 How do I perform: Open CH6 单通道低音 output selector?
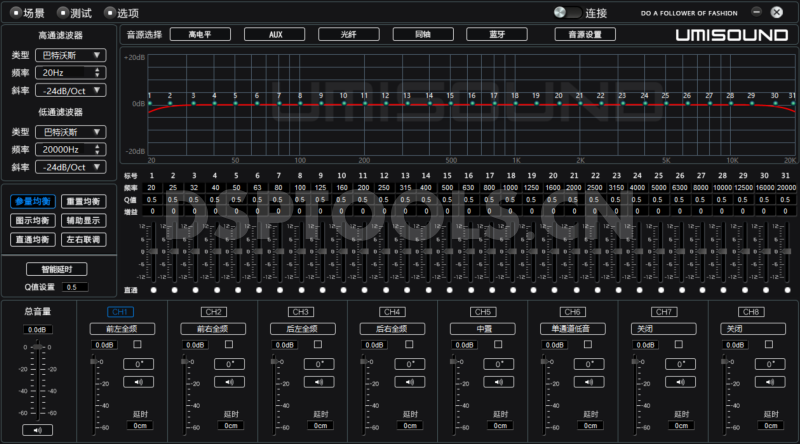click(x=572, y=329)
